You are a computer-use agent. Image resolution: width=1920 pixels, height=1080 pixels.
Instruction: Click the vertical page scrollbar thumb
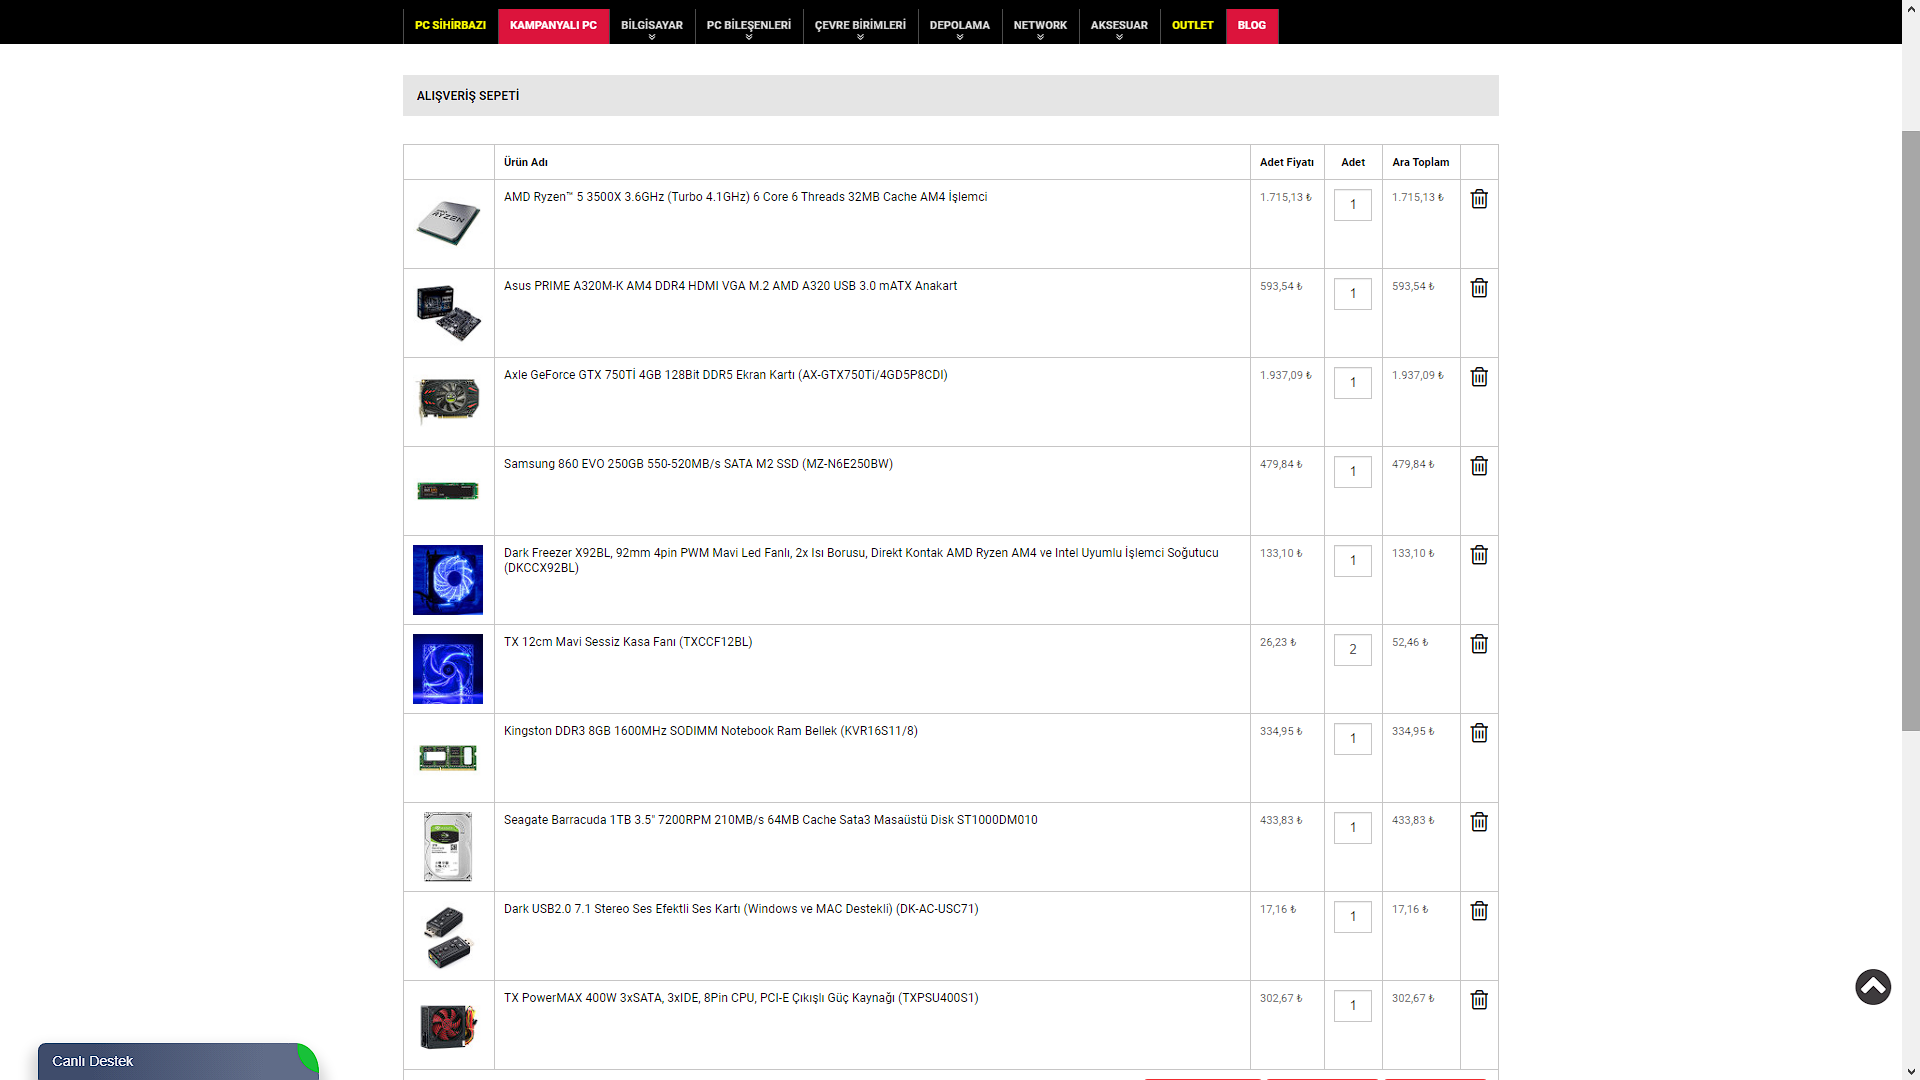pos(1910,430)
